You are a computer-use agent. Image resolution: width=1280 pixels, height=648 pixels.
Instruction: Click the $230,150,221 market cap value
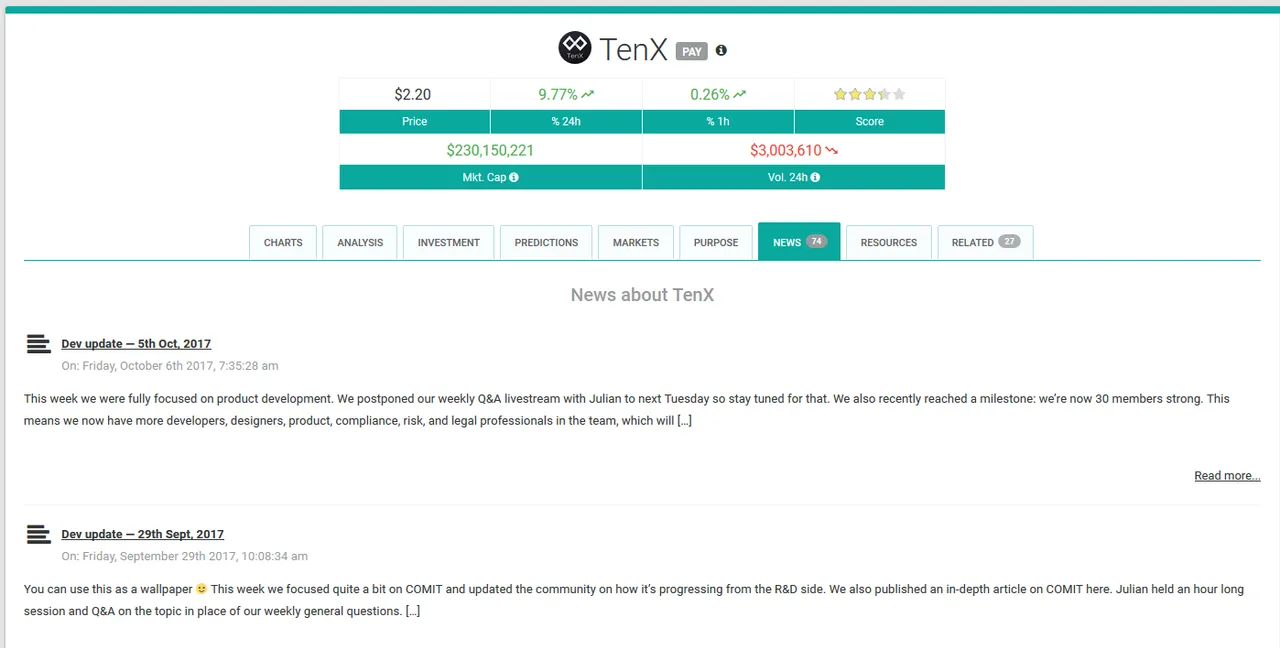490,151
